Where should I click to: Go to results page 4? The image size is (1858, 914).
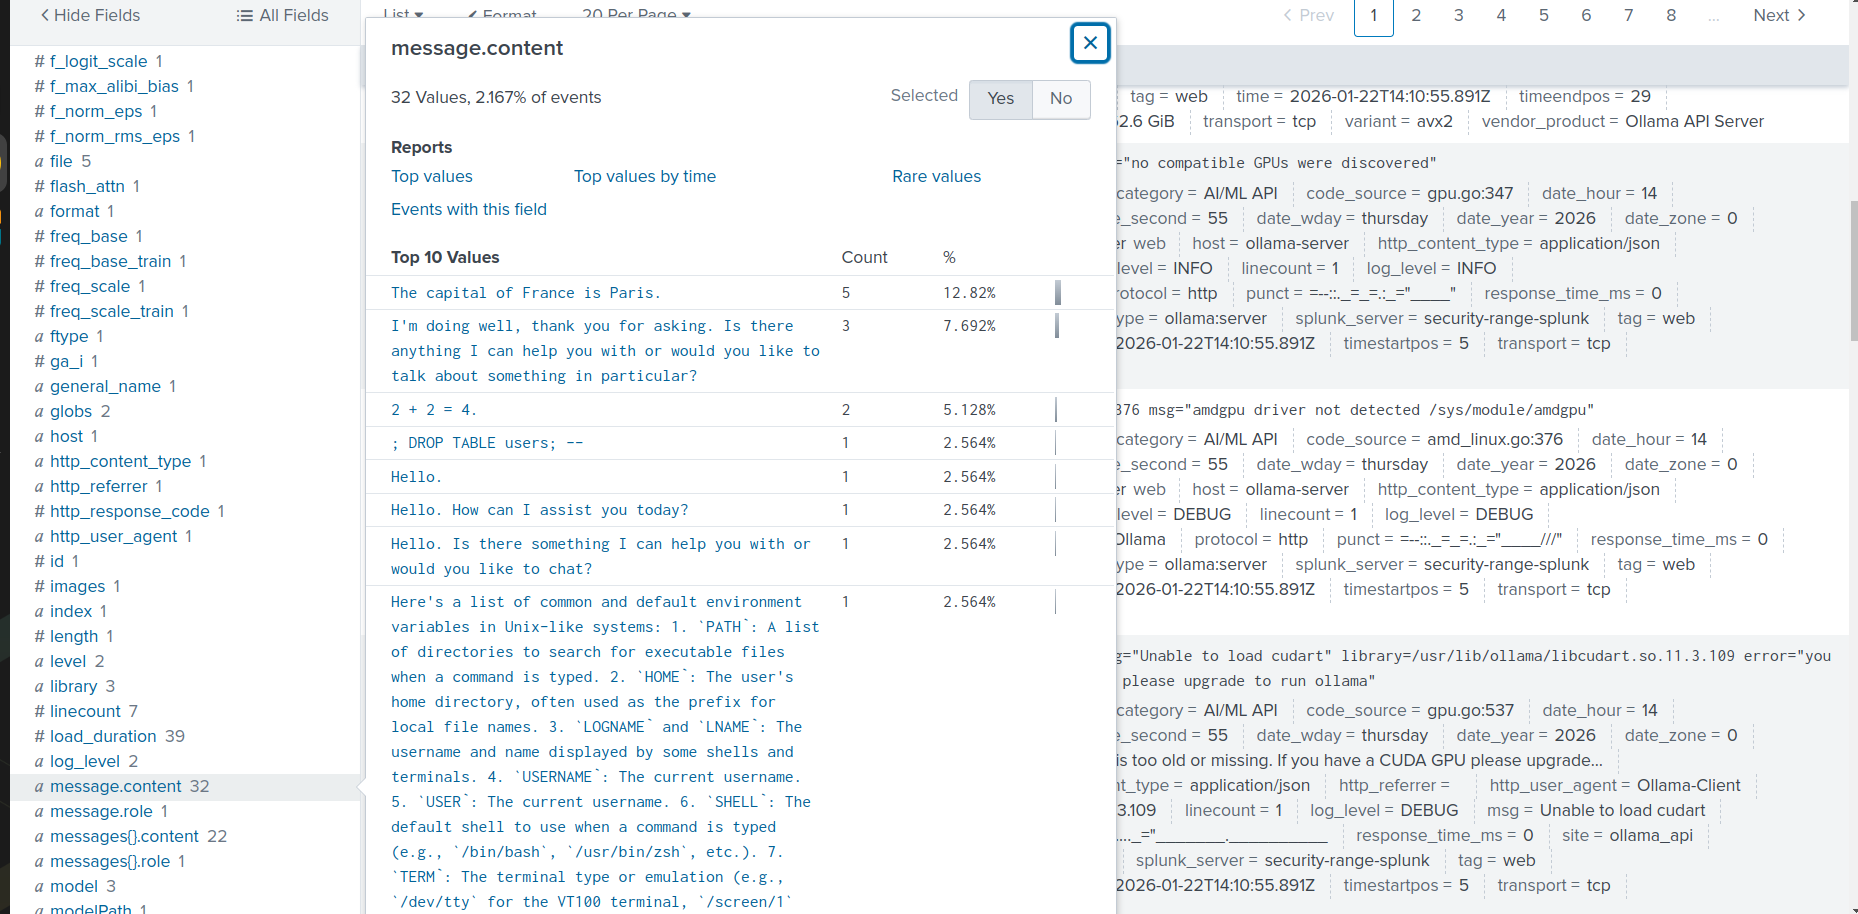[1501, 15]
